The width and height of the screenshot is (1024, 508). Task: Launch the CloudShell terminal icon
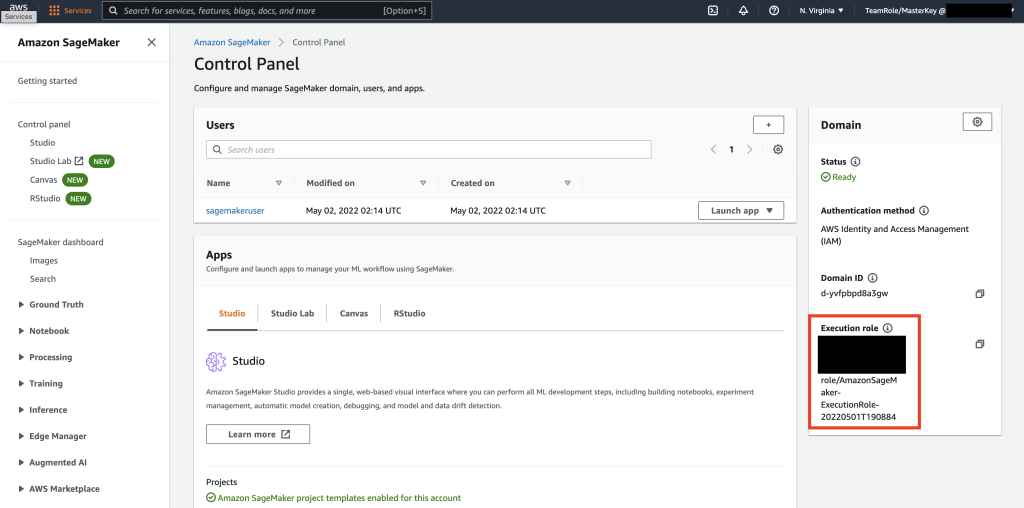click(713, 10)
